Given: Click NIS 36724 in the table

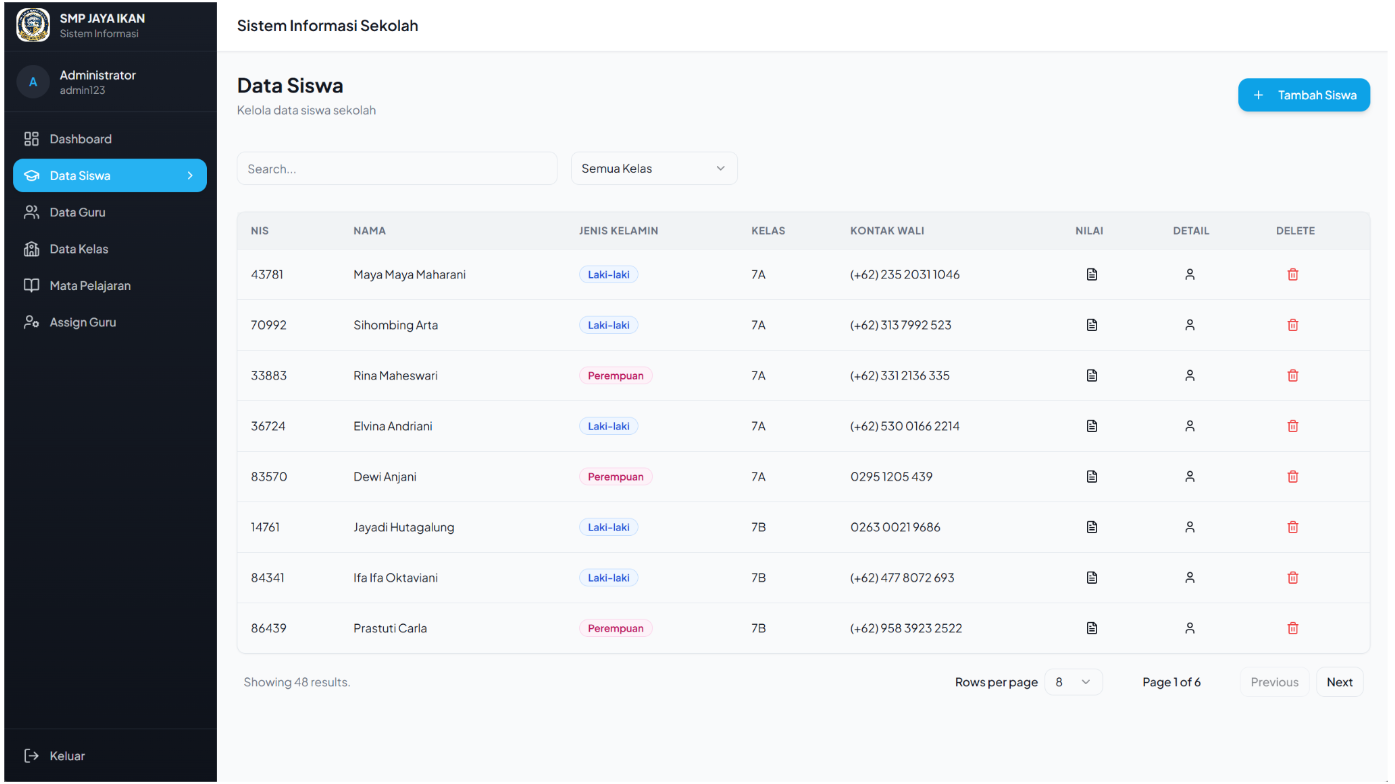Looking at the screenshot, I should coord(268,426).
